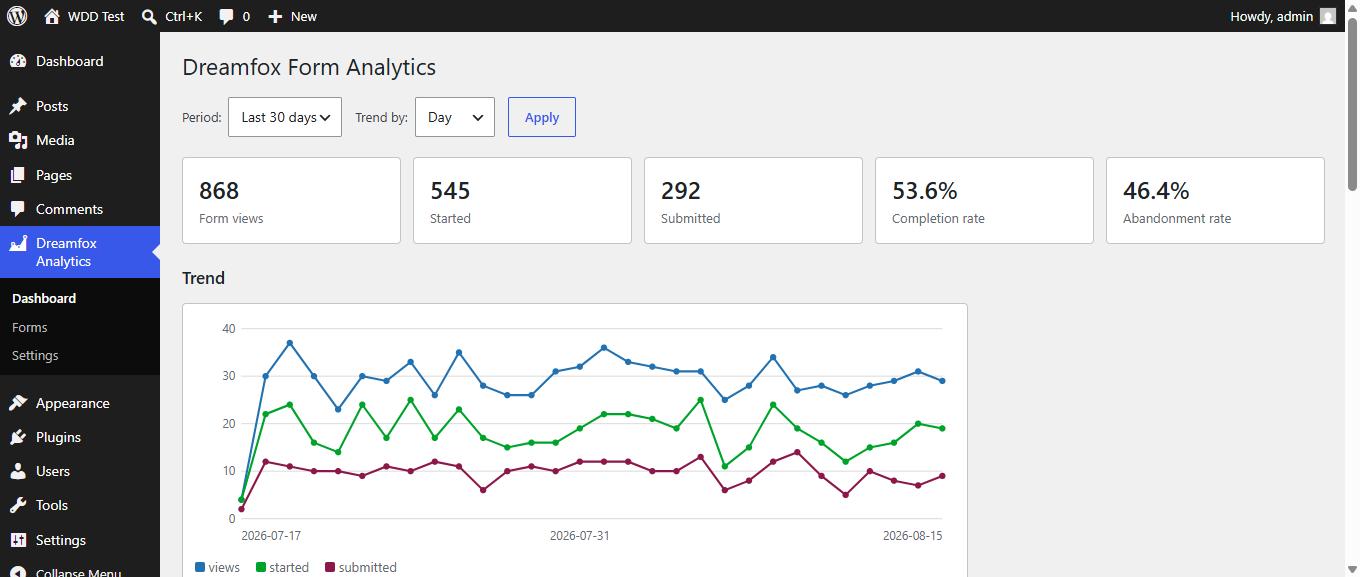1360x577 pixels.
Task: Toggle the submitted series in chart legend
Action: tap(361, 567)
